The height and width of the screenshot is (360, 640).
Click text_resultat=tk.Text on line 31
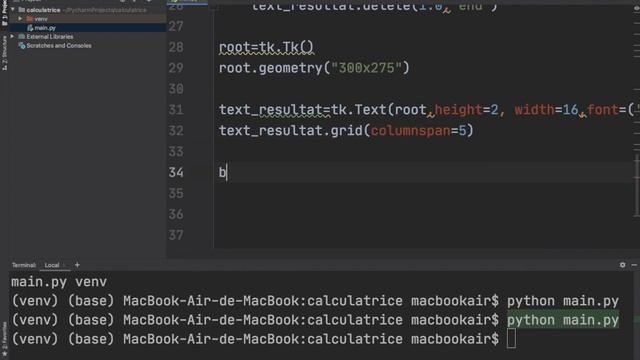302,110
